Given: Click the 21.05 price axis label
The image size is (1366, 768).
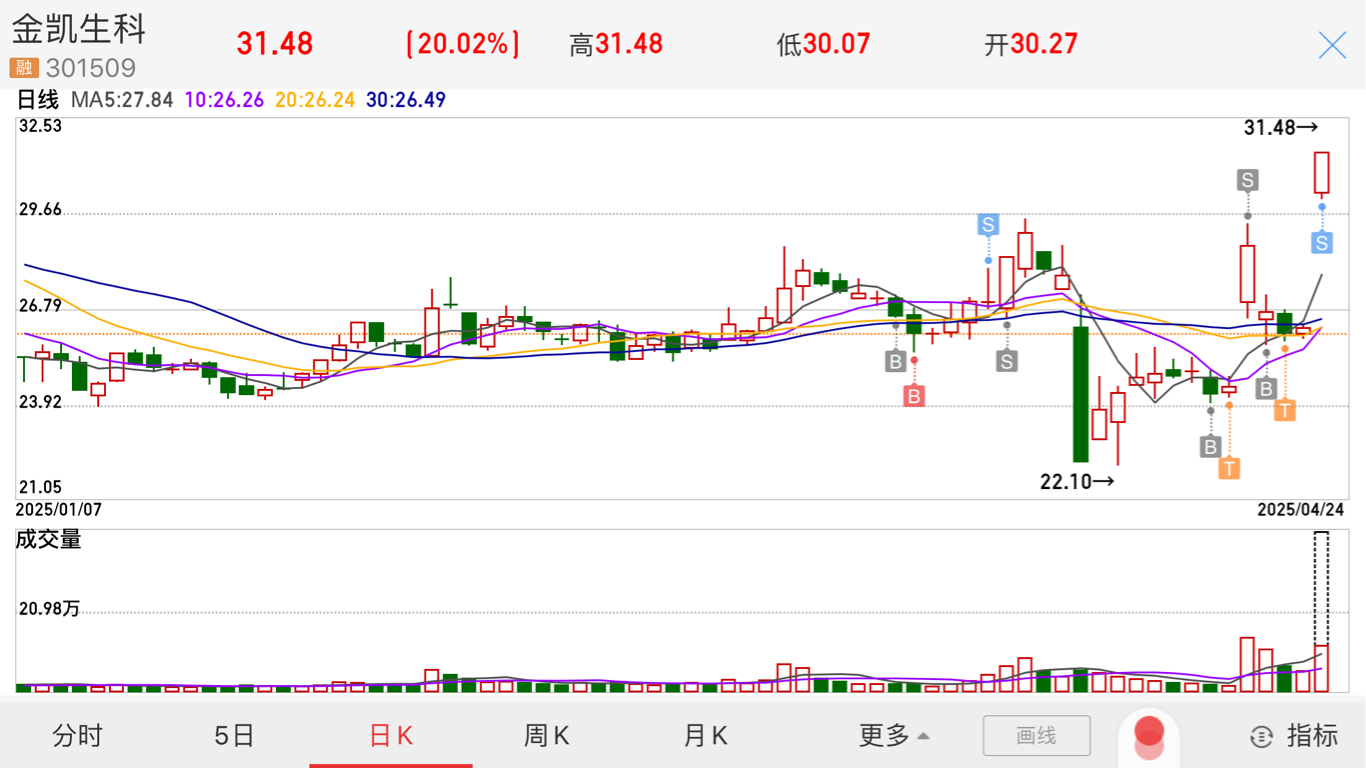Looking at the screenshot, I should click(x=40, y=487).
